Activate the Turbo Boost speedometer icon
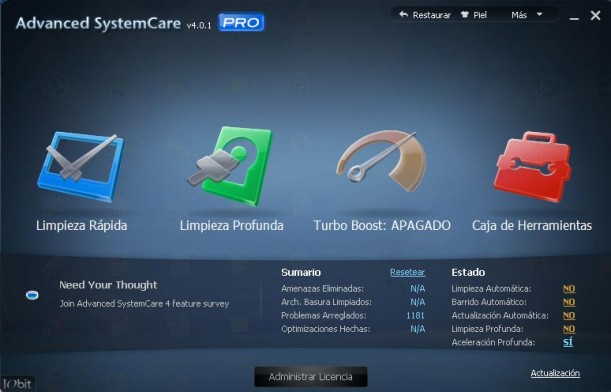 [381, 161]
